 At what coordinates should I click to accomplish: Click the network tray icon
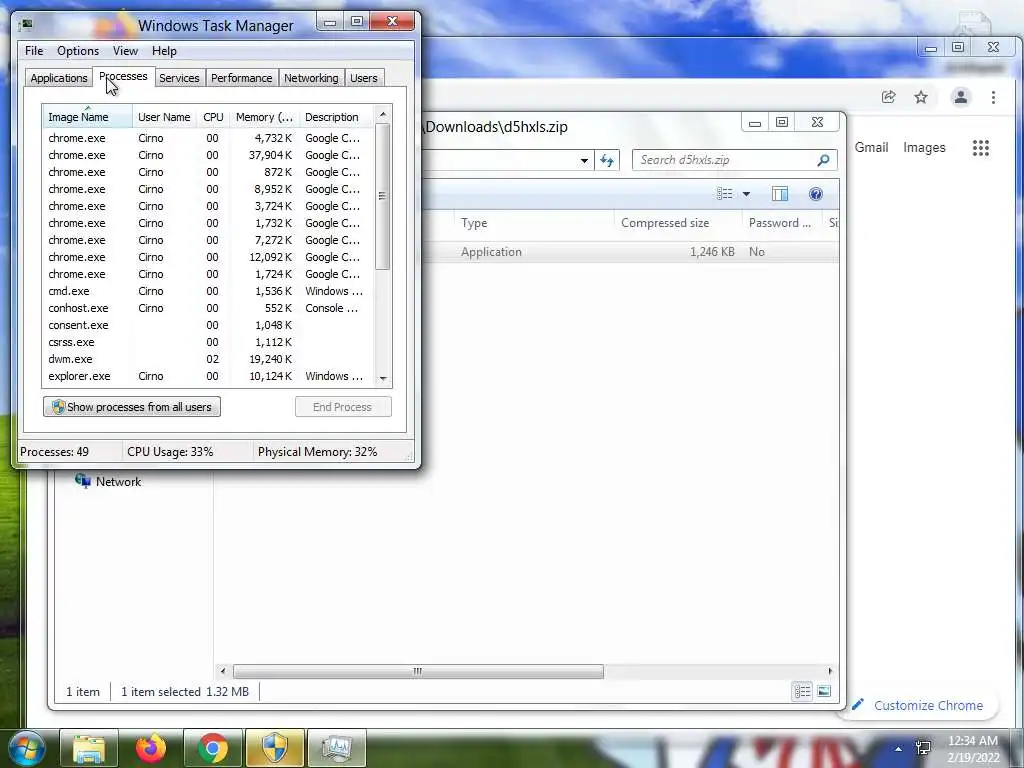coord(923,748)
